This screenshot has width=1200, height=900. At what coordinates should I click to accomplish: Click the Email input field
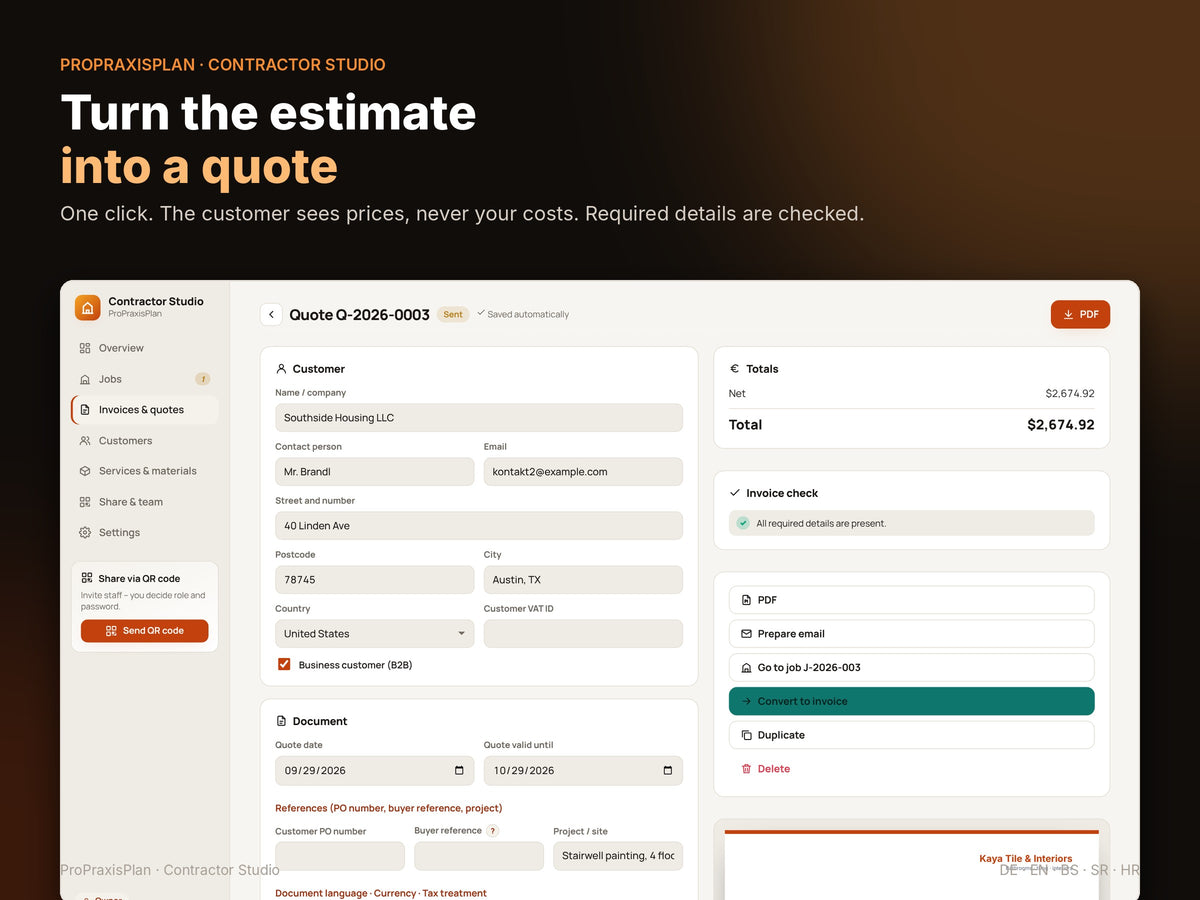coord(583,472)
